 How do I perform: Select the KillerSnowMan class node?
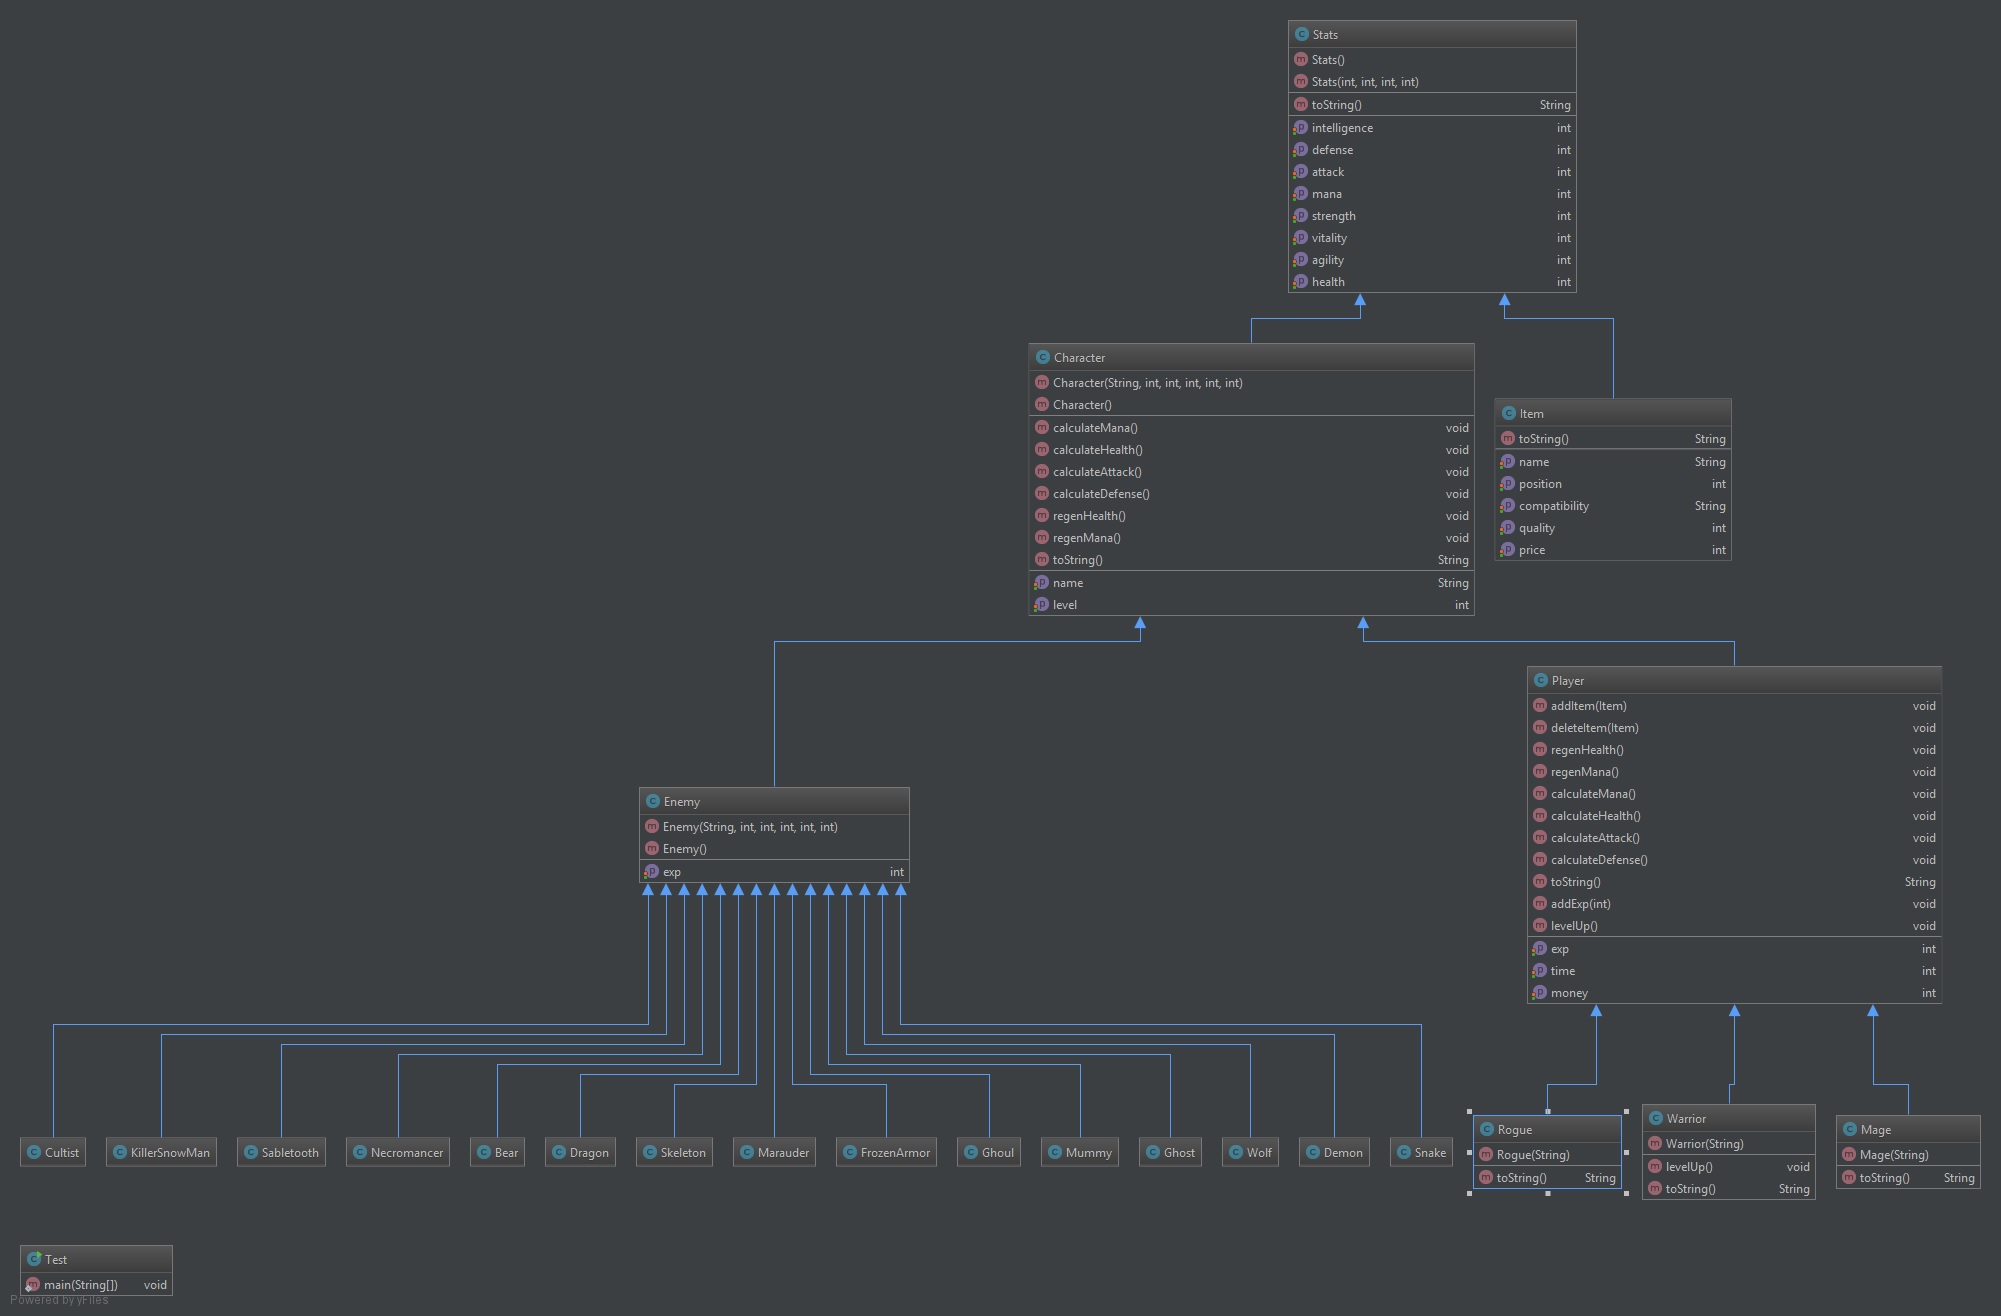161,1152
